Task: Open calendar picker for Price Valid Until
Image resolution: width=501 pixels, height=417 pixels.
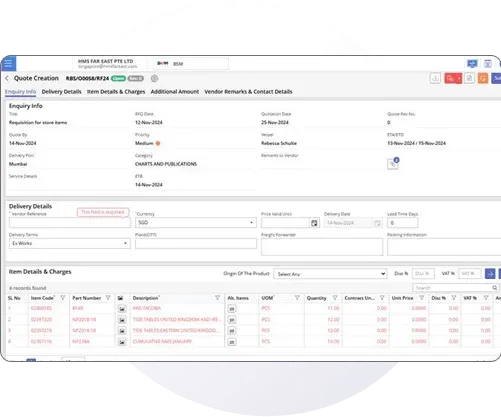Action: click(314, 223)
